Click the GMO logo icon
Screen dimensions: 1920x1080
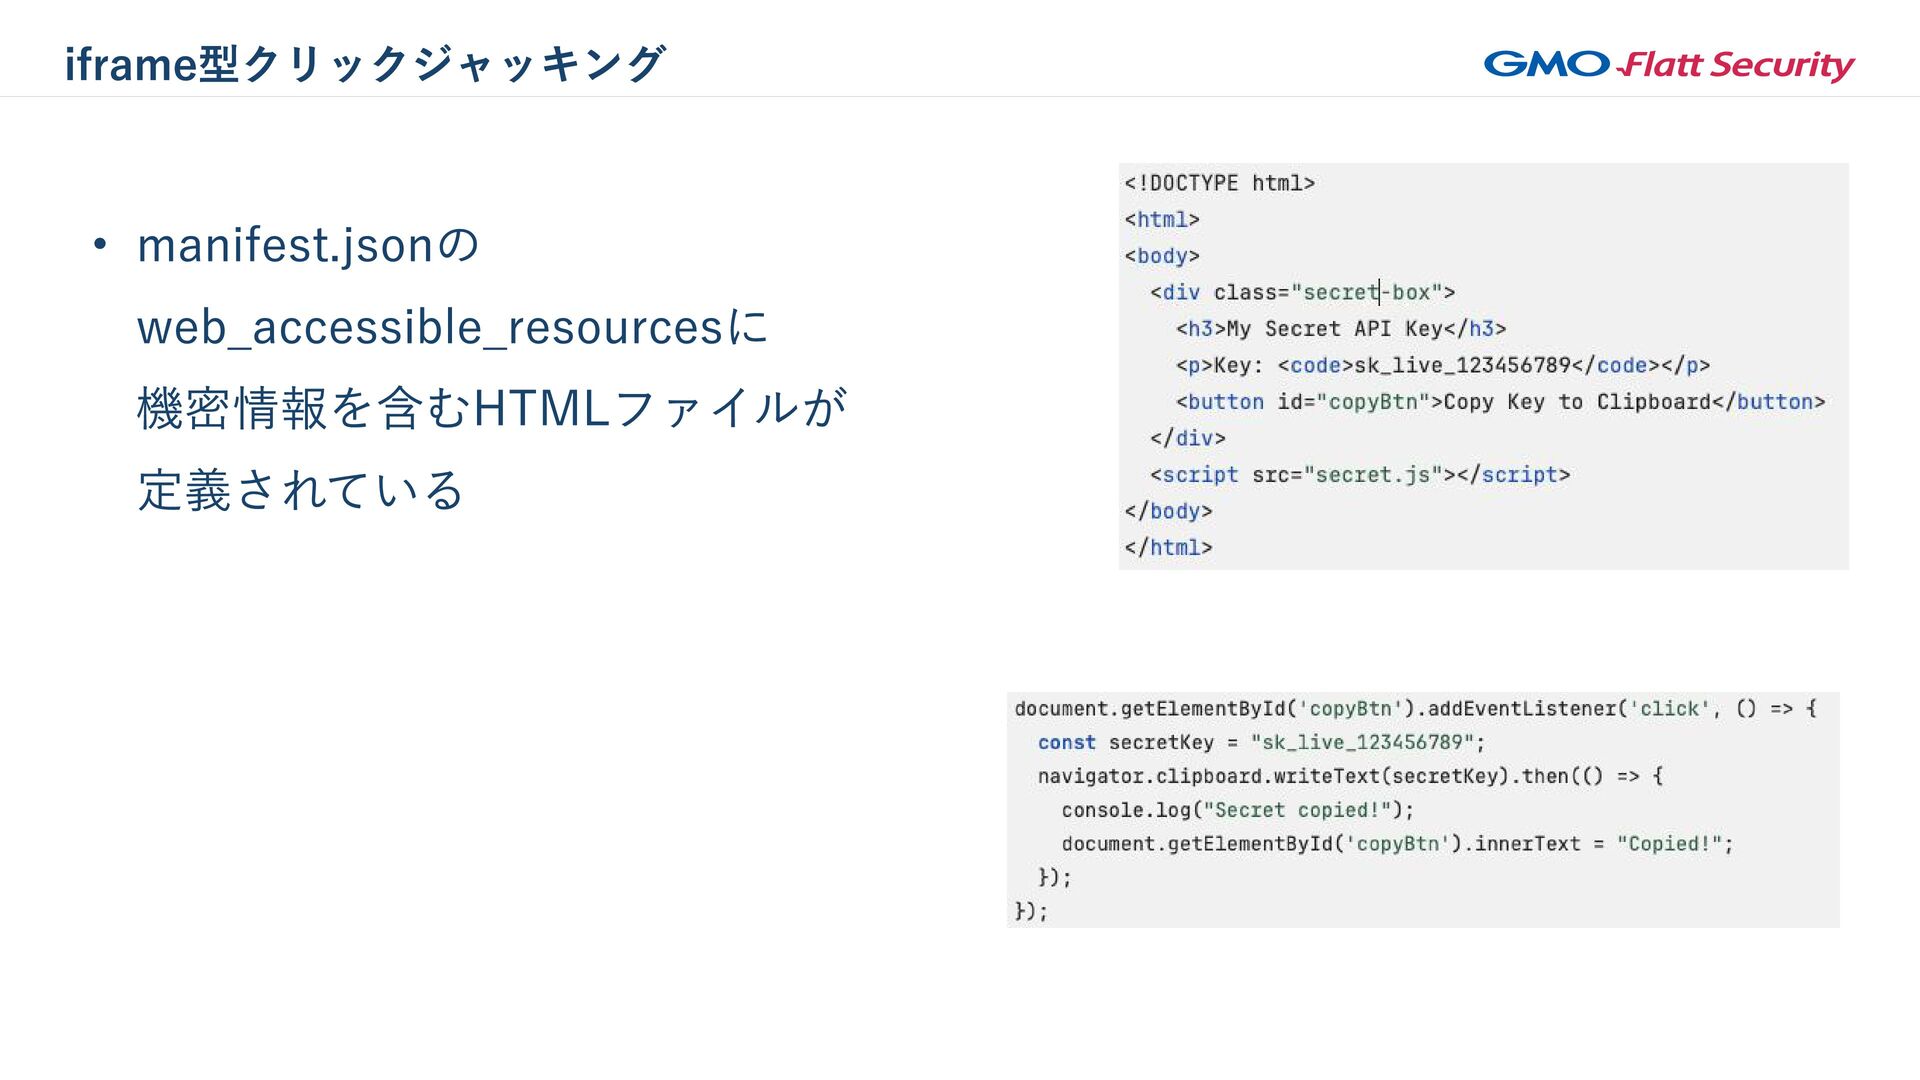point(1546,64)
